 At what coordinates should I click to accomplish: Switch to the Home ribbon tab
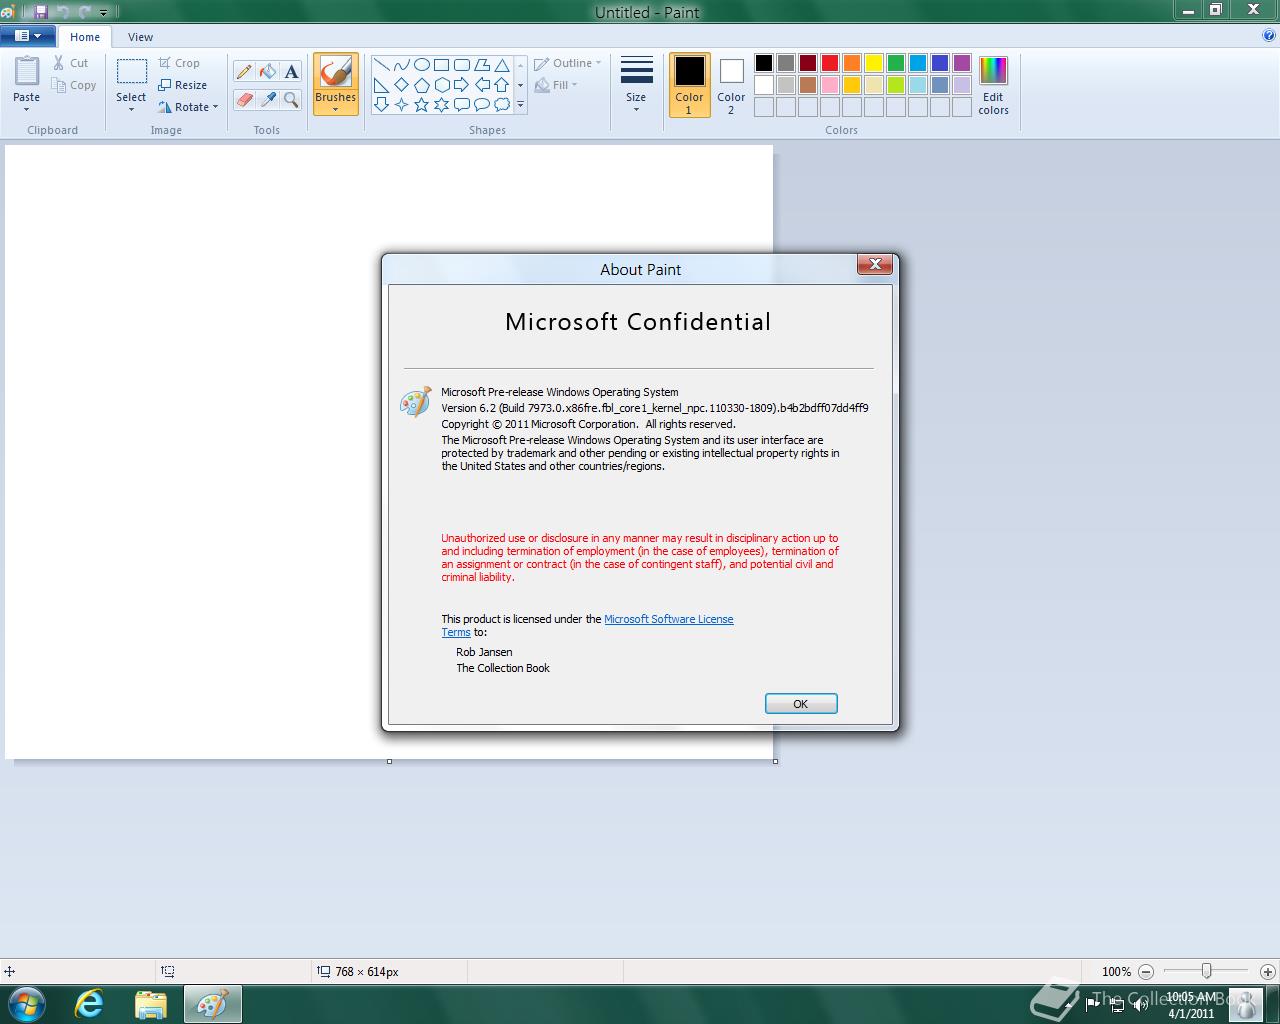(85, 37)
